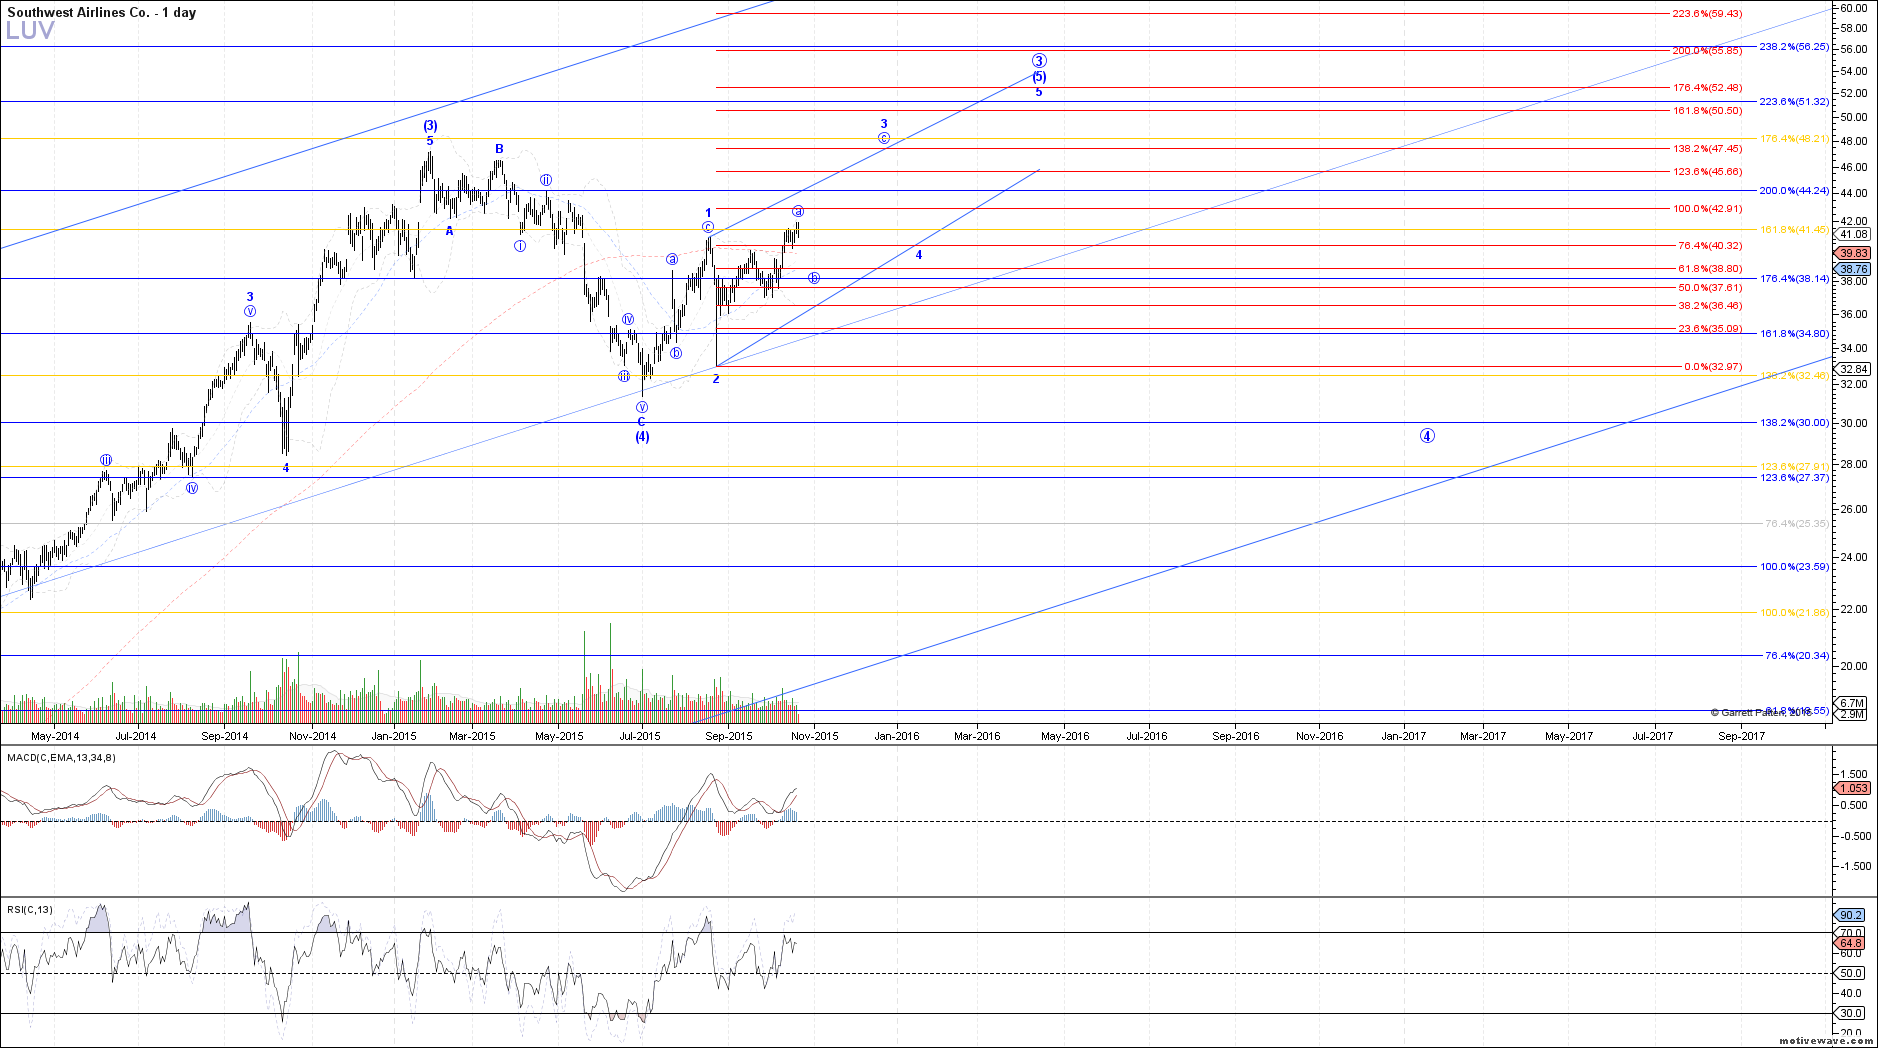1878x1048 pixels.
Task: Select Fibonacci label 138.2%(30.00)
Action: coord(1794,423)
